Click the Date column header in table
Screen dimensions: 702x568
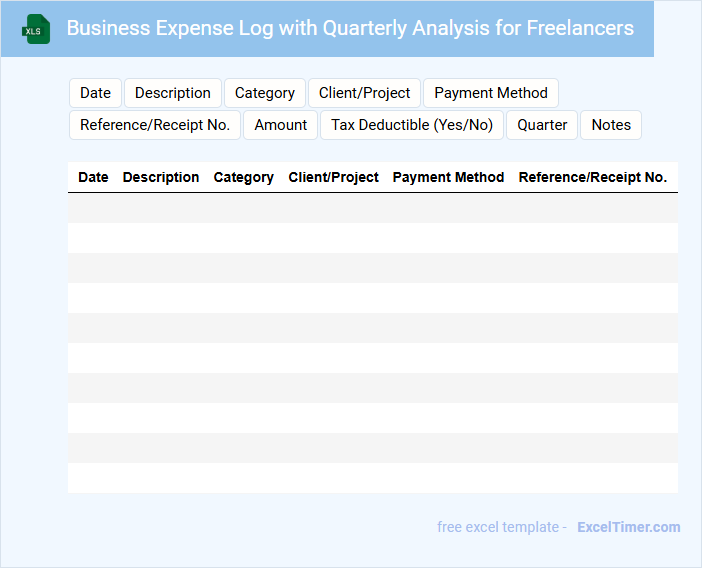(93, 177)
